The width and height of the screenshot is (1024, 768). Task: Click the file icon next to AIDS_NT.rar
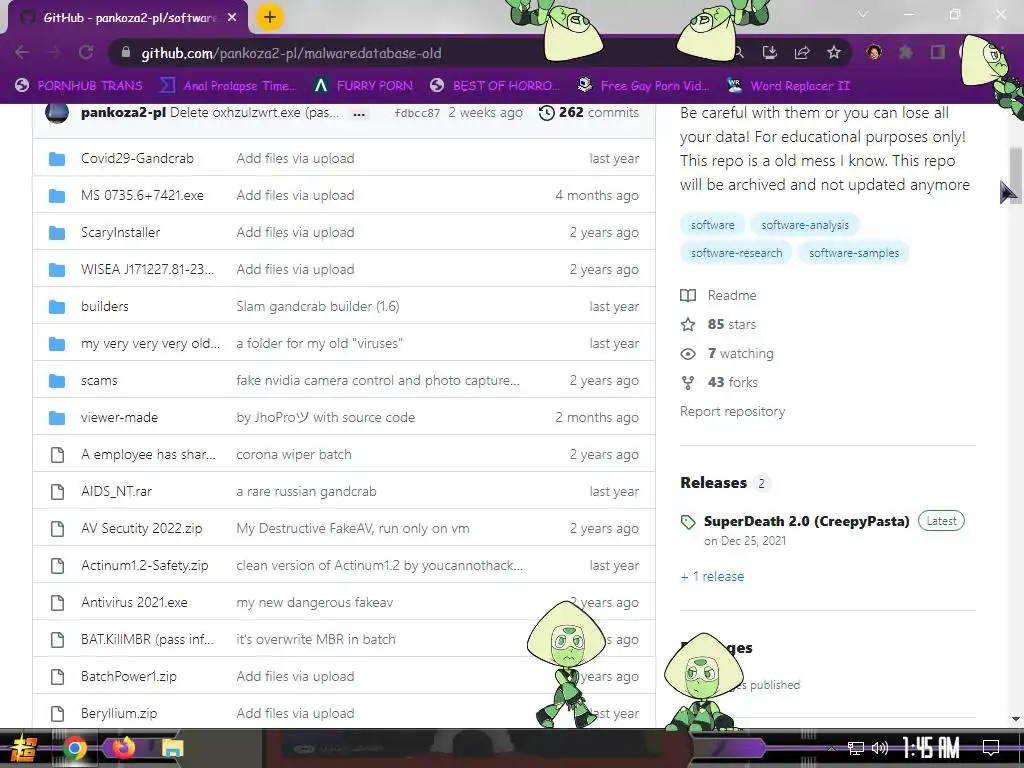pos(57,492)
